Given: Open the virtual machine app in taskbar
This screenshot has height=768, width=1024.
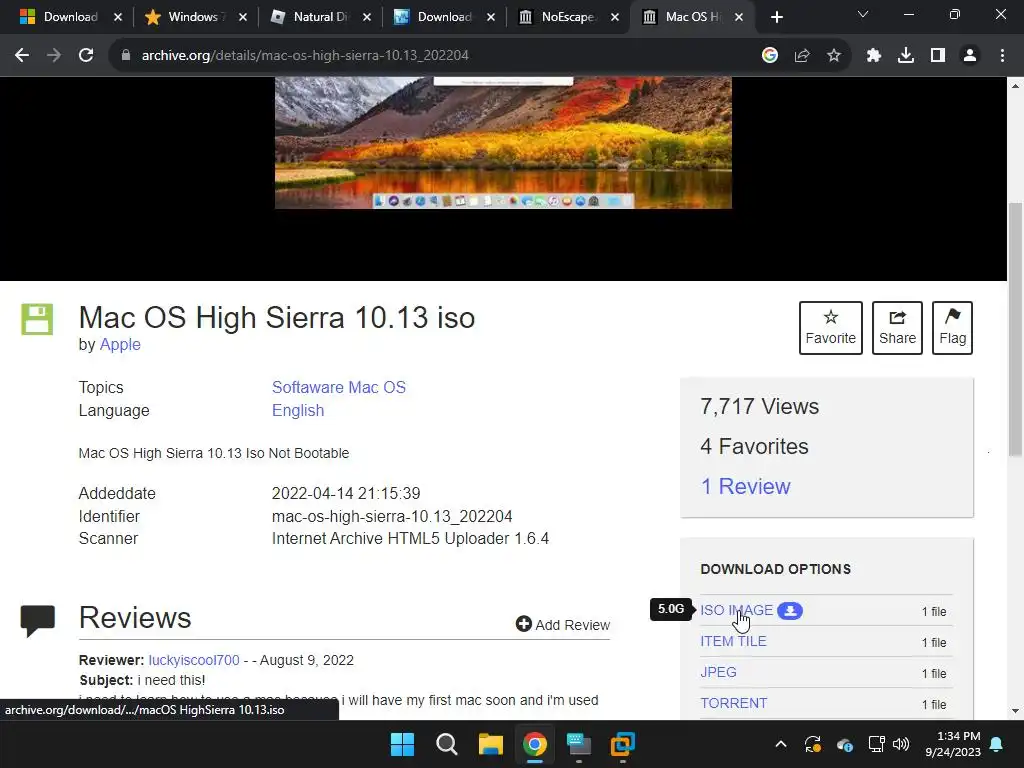Looking at the screenshot, I should point(622,744).
